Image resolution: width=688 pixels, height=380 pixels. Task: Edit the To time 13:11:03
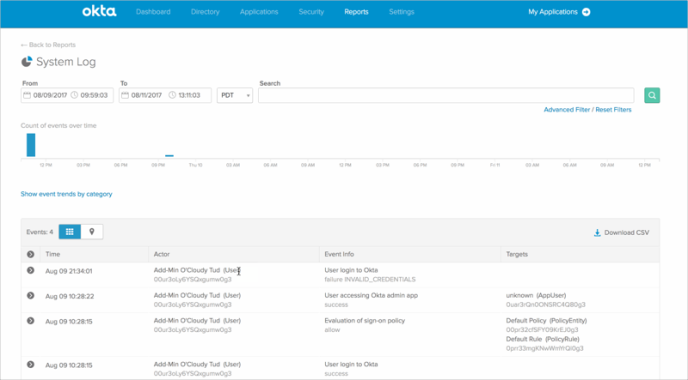(189, 95)
